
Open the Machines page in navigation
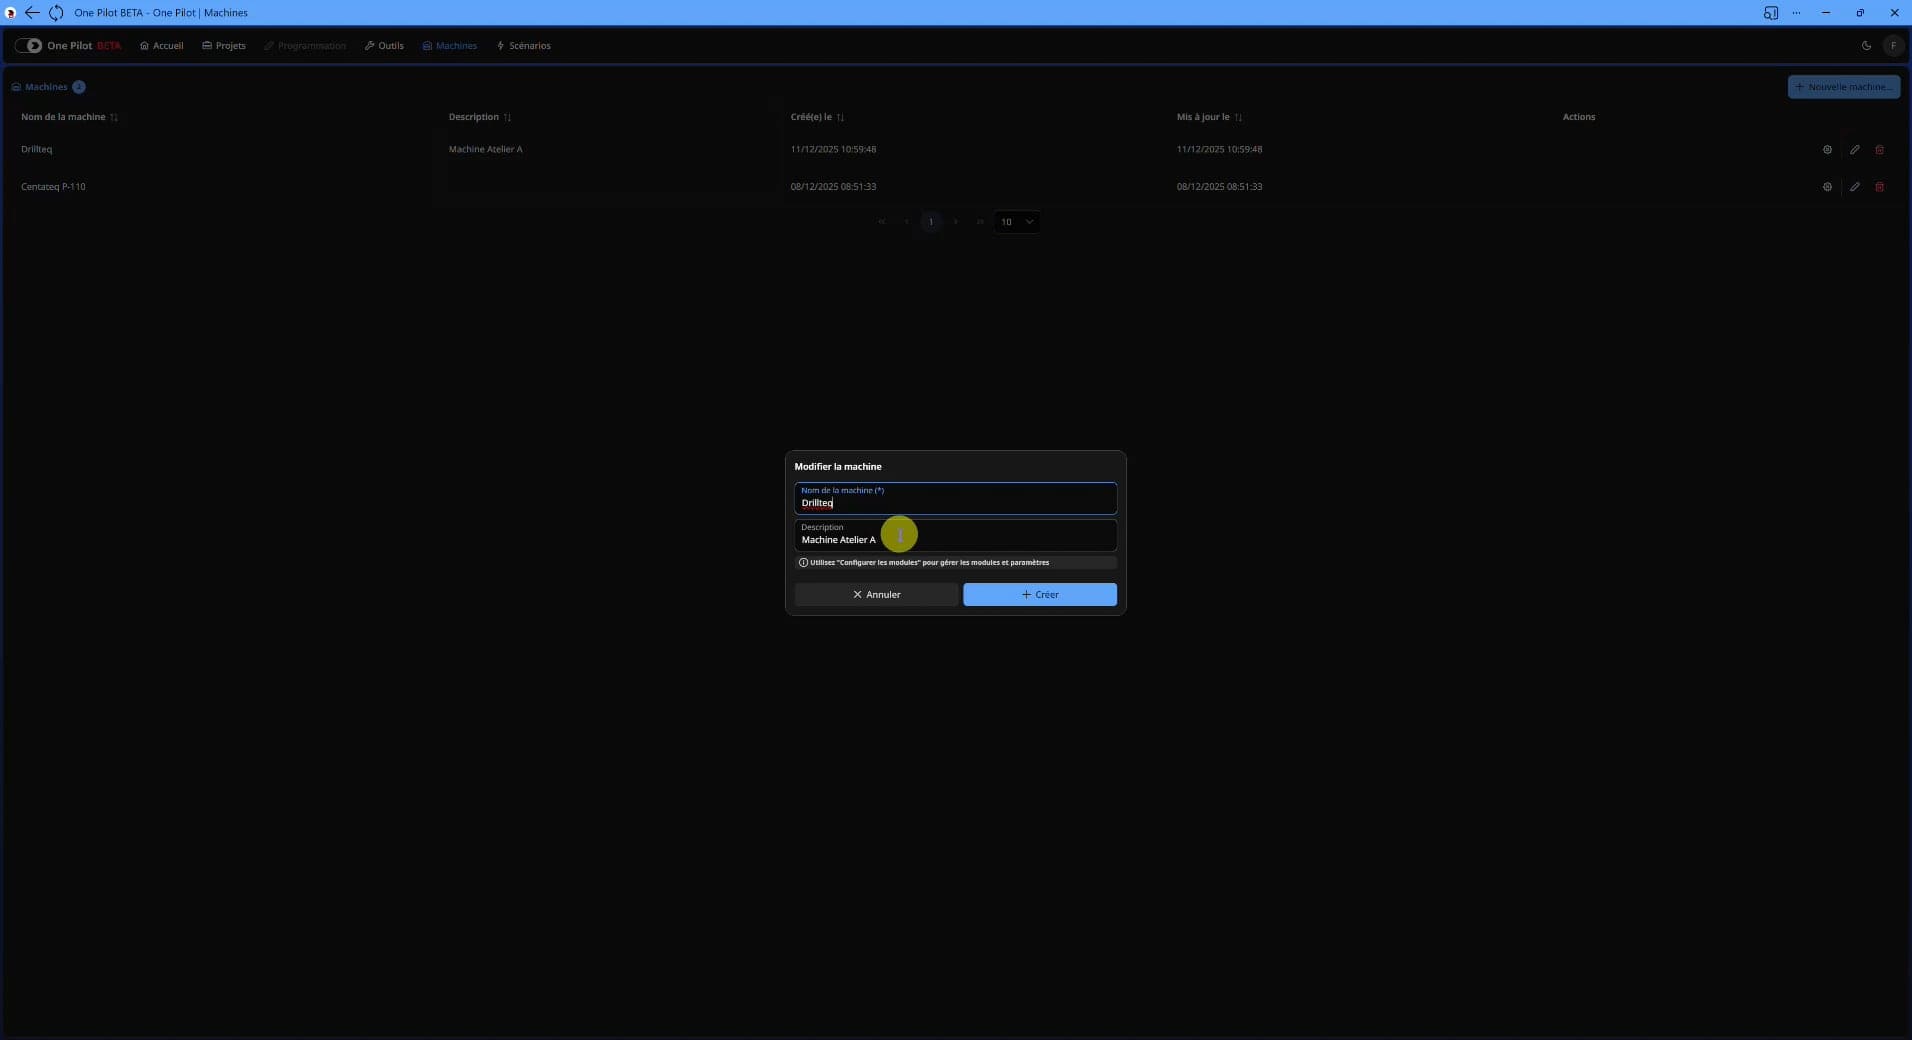click(449, 46)
